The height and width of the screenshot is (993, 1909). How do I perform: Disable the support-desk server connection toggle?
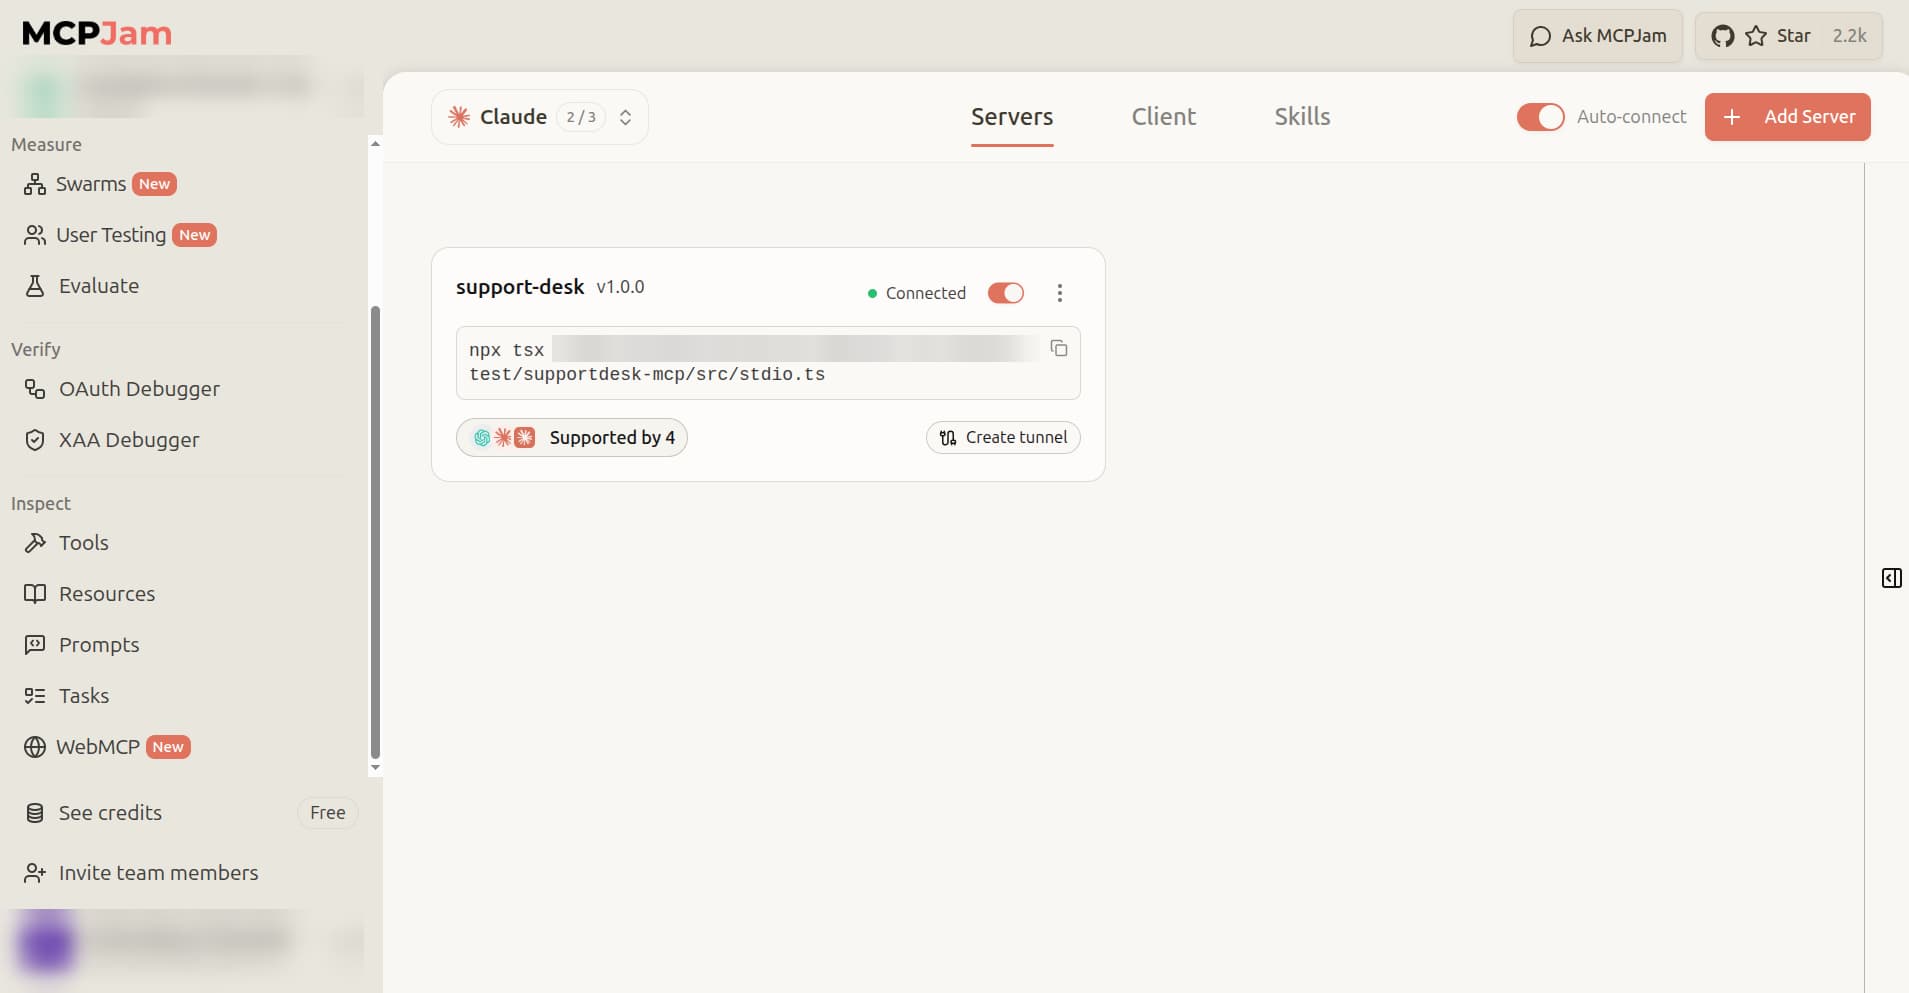[1006, 293]
